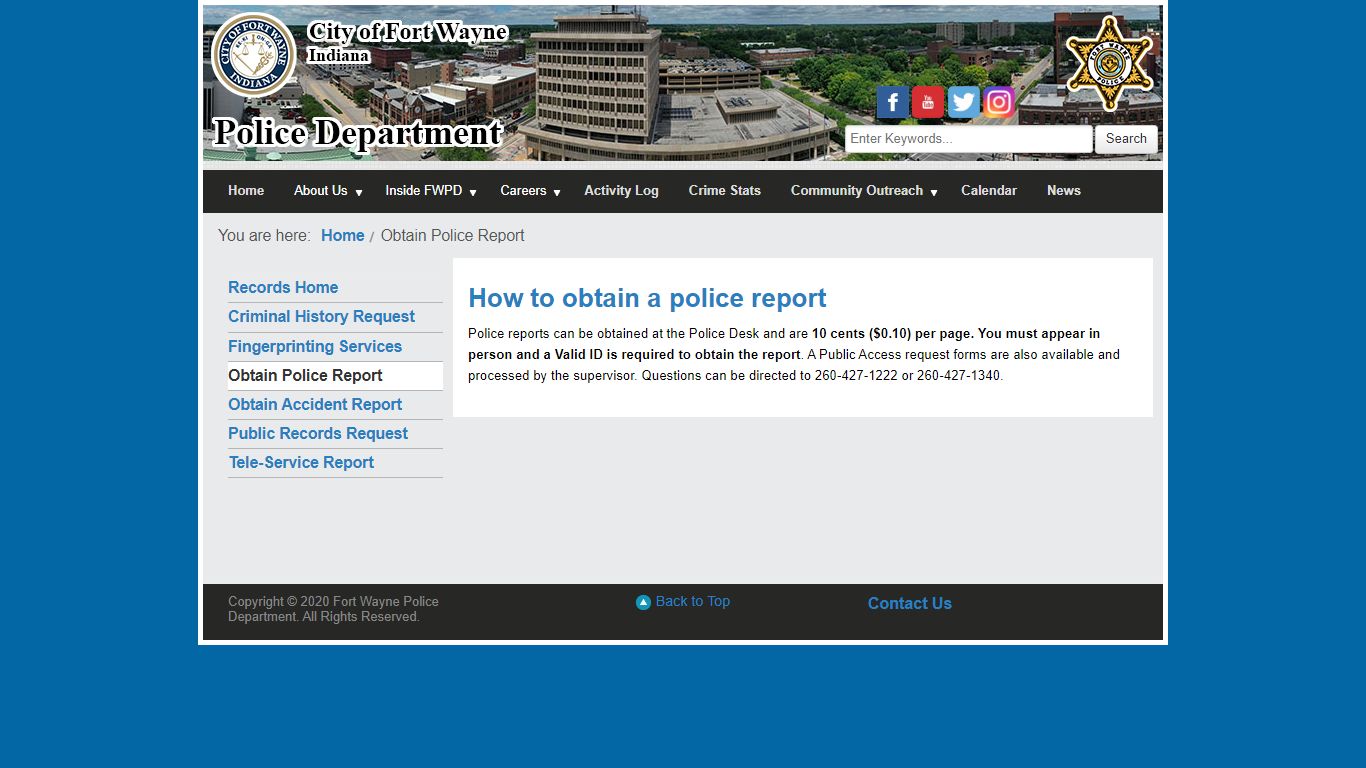
Task: Open the Inside FWPD menu
Action: (424, 191)
